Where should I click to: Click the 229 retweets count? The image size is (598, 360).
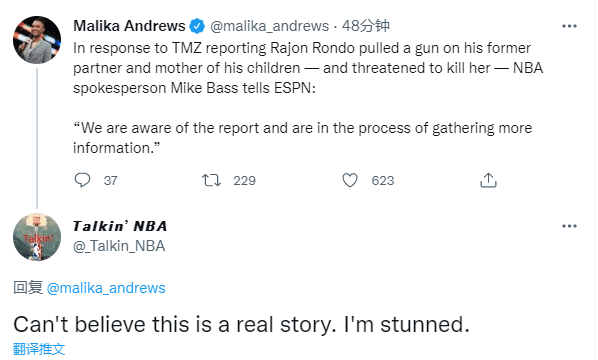(244, 180)
